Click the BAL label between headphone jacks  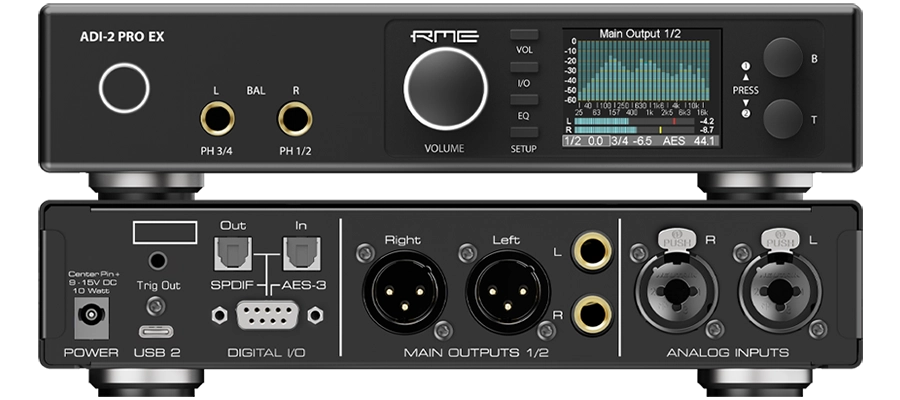(x=256, y=91)
